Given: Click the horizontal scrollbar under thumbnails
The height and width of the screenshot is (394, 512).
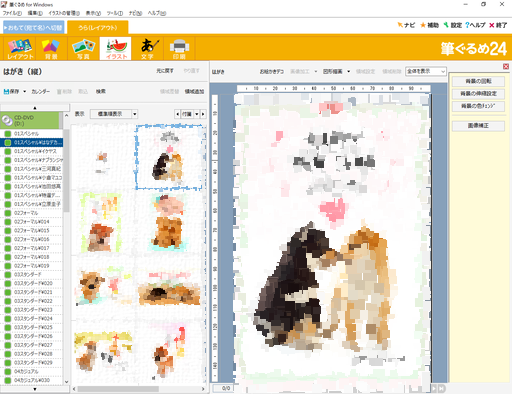Looking at the screenshot, I should pos(118,389).
